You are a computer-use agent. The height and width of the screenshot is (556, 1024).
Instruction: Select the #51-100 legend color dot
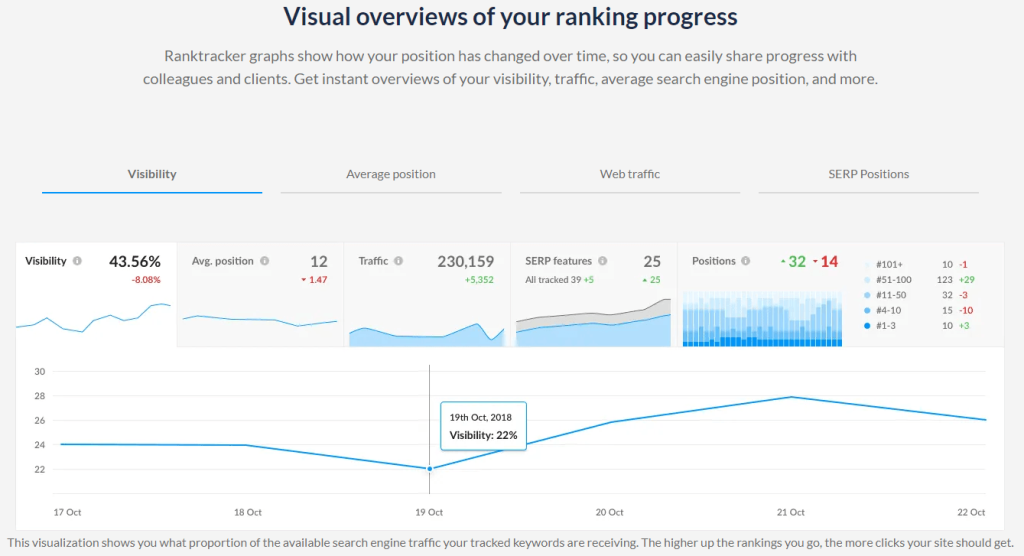pos(866,280)
